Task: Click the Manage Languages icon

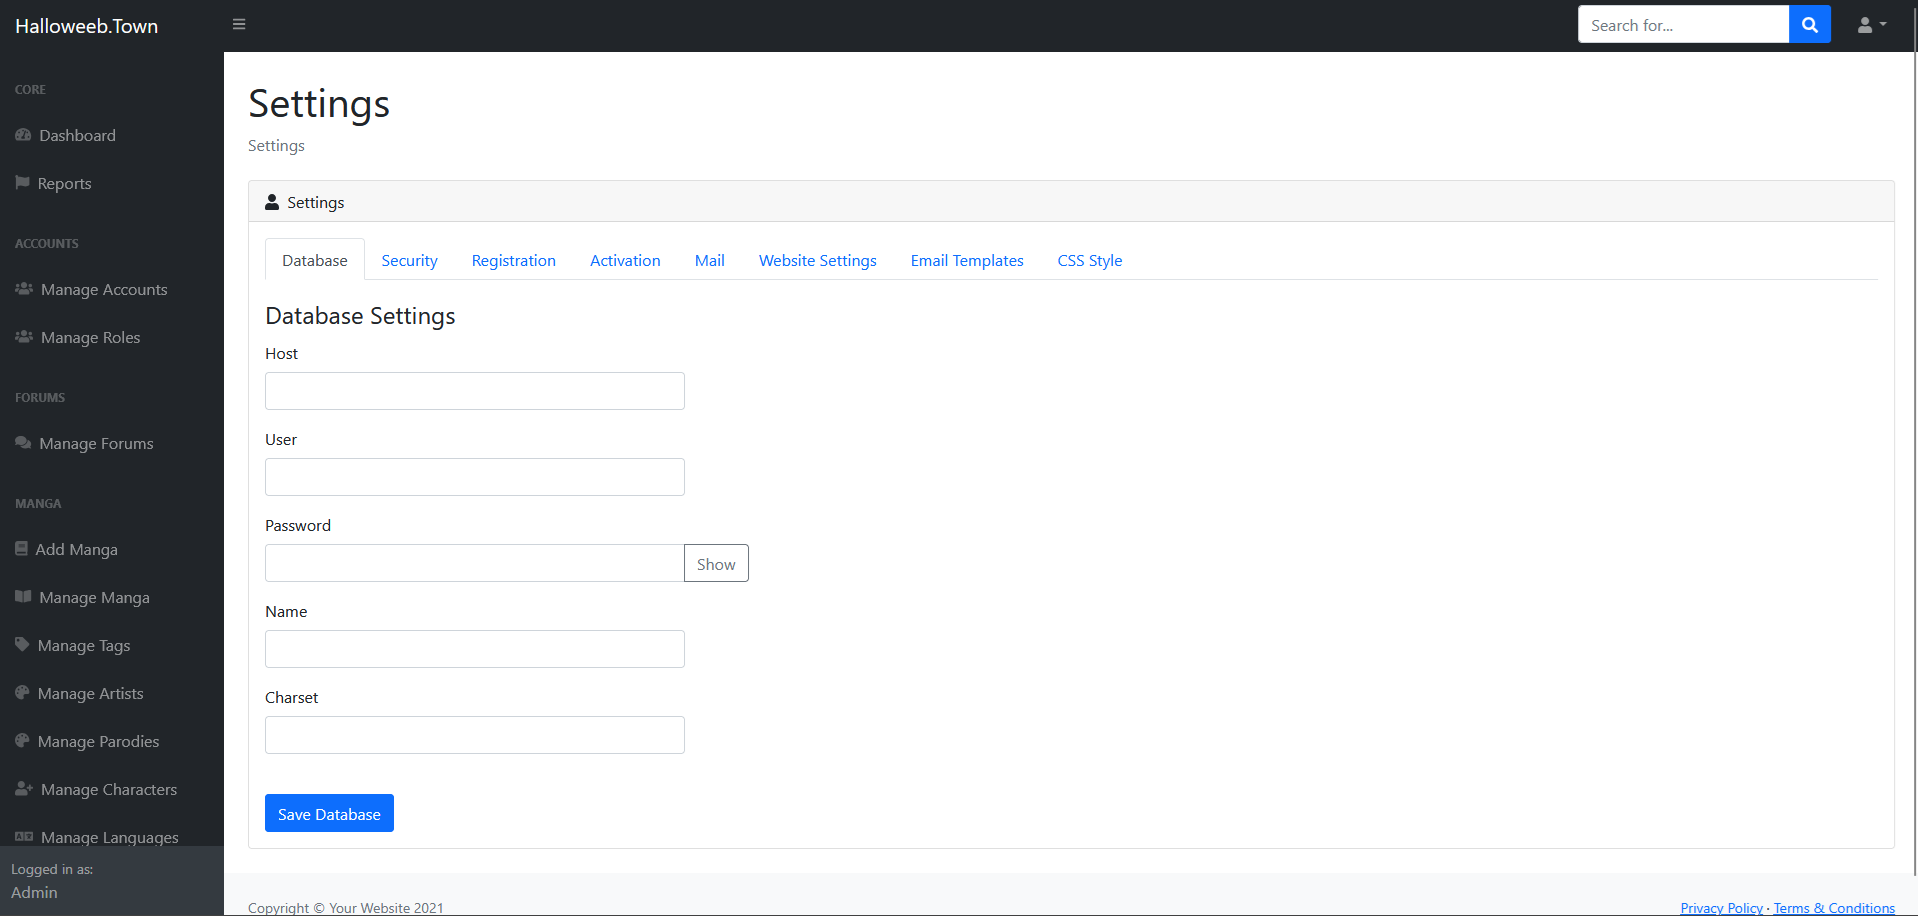Action: [x=24, y=837]
